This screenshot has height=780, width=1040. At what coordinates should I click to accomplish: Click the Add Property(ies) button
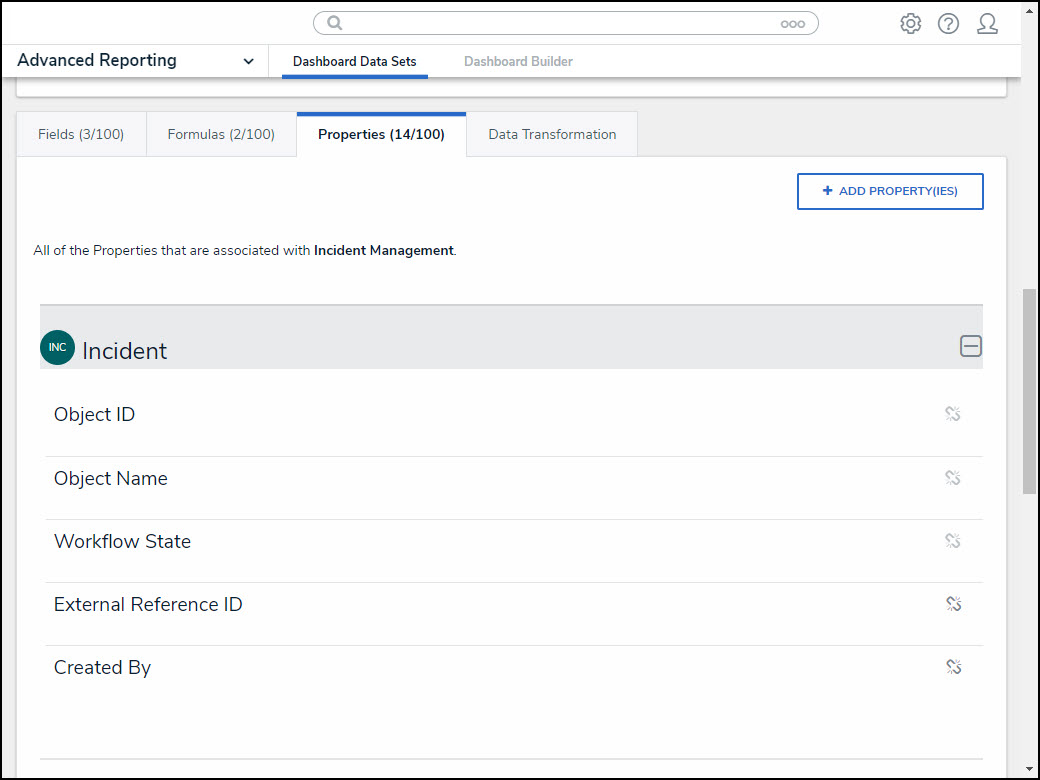[x=890, y=191]
